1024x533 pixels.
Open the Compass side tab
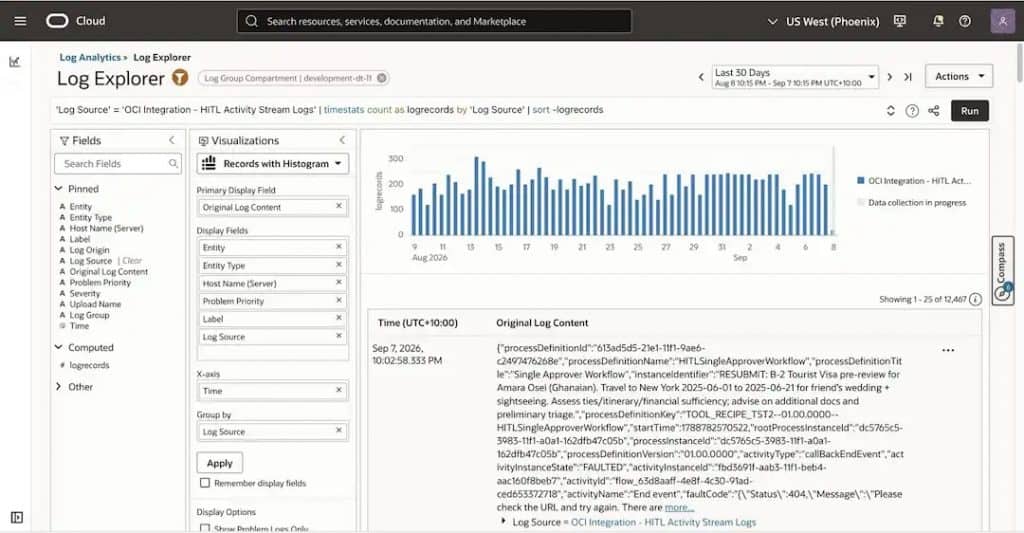point(1002,270)
